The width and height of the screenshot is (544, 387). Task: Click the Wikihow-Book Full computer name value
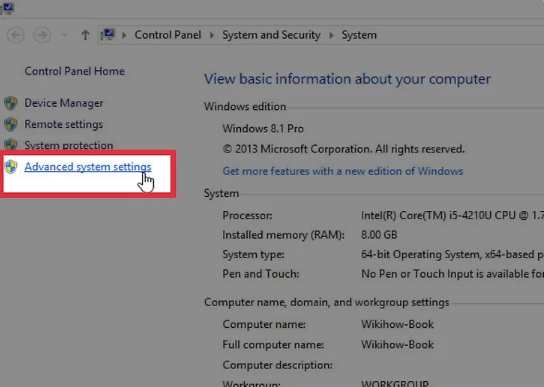(397, 345)
